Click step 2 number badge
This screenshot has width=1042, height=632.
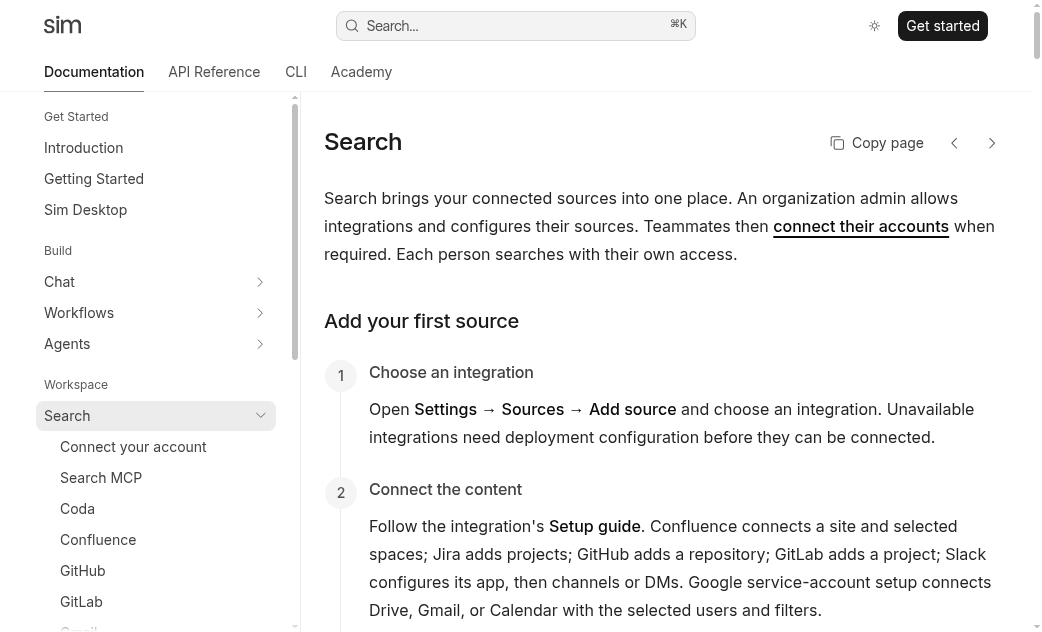click(341, 492)
